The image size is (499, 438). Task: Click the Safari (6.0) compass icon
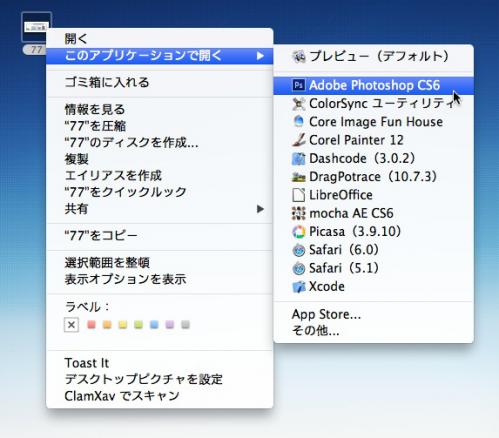[x=299, y=250]
